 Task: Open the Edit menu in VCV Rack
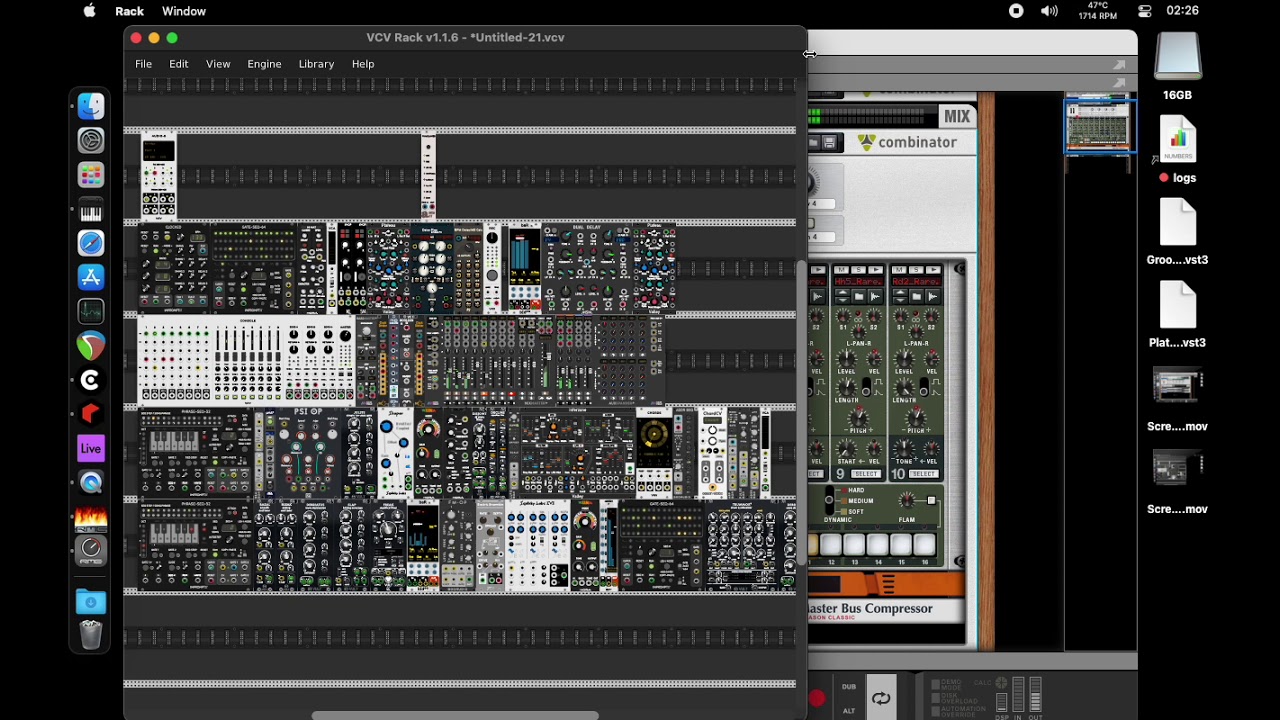tap(179, 64)
